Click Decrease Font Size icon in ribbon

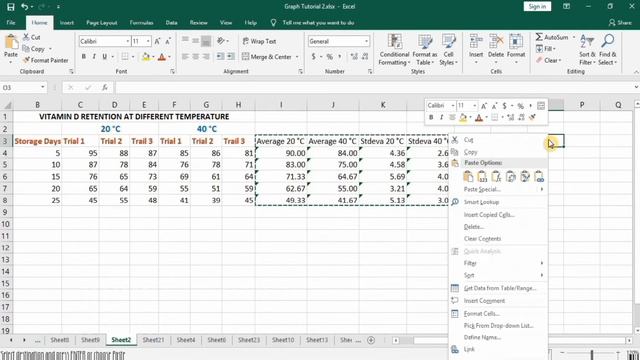(168, 41)
